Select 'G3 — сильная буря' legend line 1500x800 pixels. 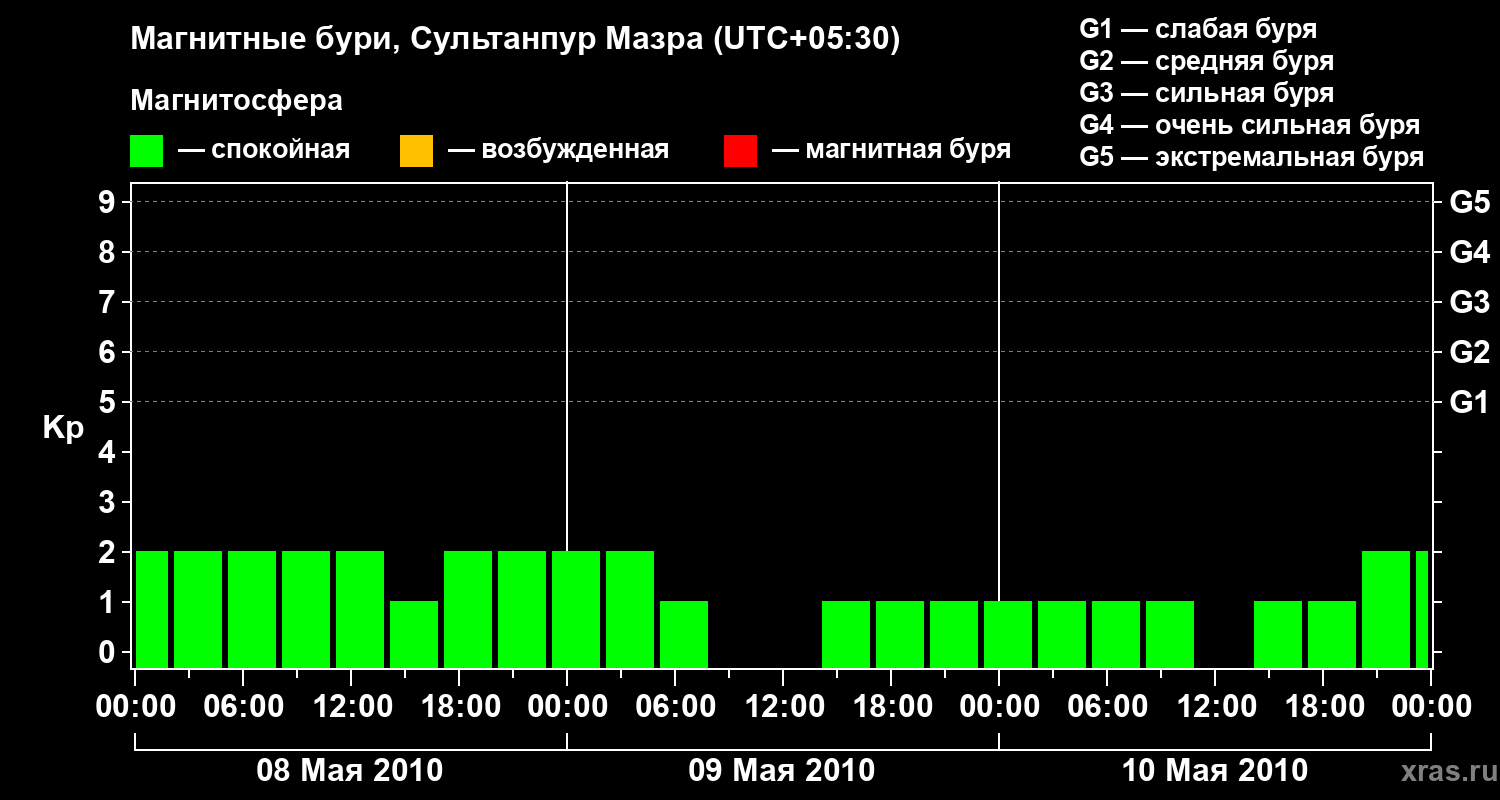pyautogui.click(x=1207, y=93)
